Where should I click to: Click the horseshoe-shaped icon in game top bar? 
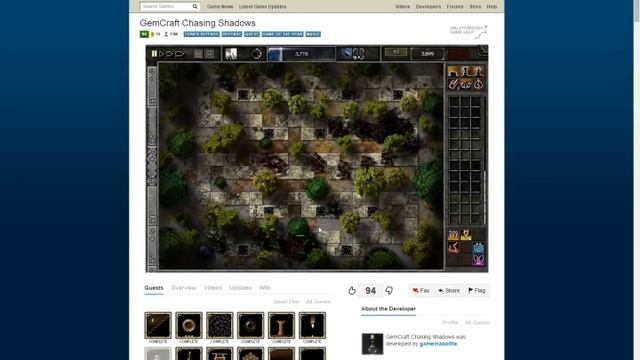click(x=358, y=53)
